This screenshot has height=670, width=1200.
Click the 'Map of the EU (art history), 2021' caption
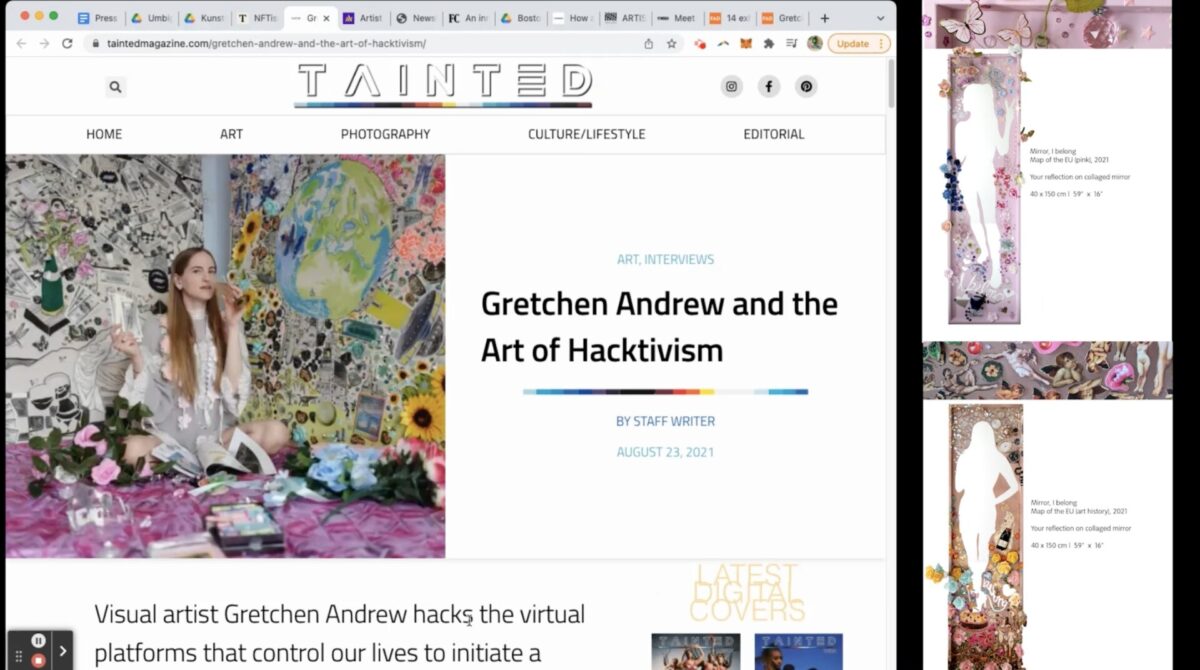coord(1079,511)
